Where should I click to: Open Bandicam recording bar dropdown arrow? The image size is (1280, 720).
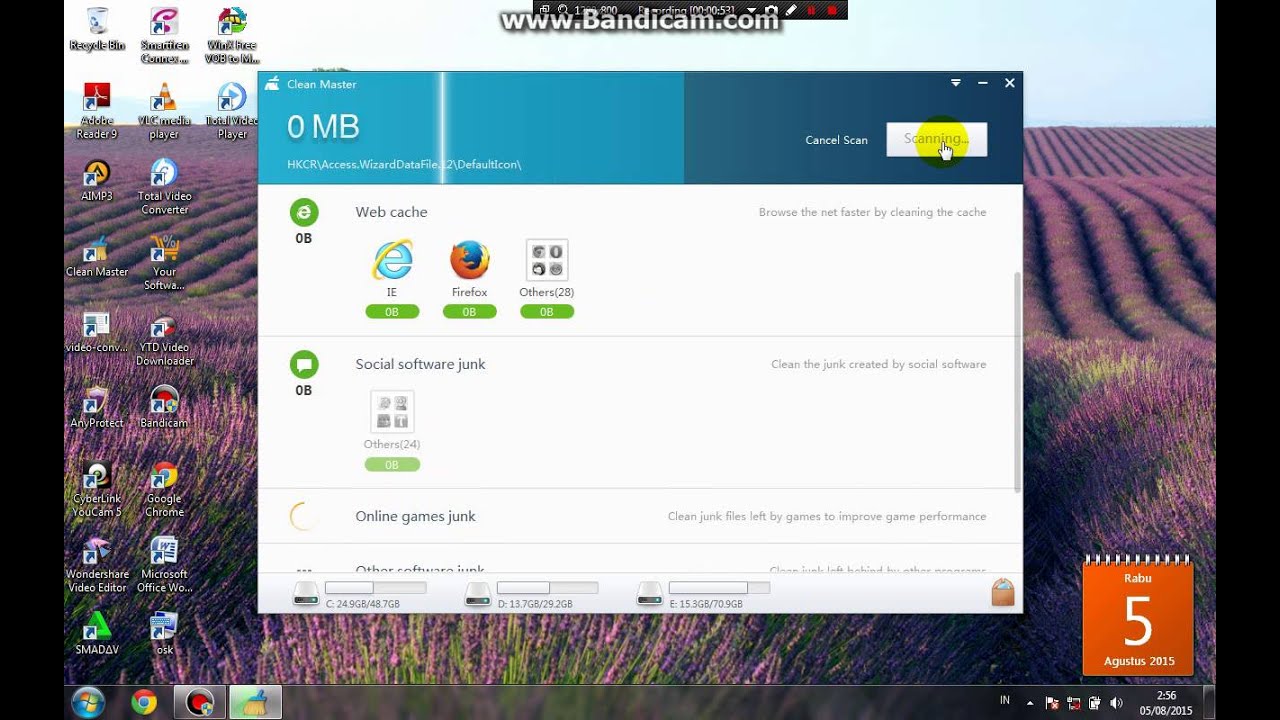point(751,11)
